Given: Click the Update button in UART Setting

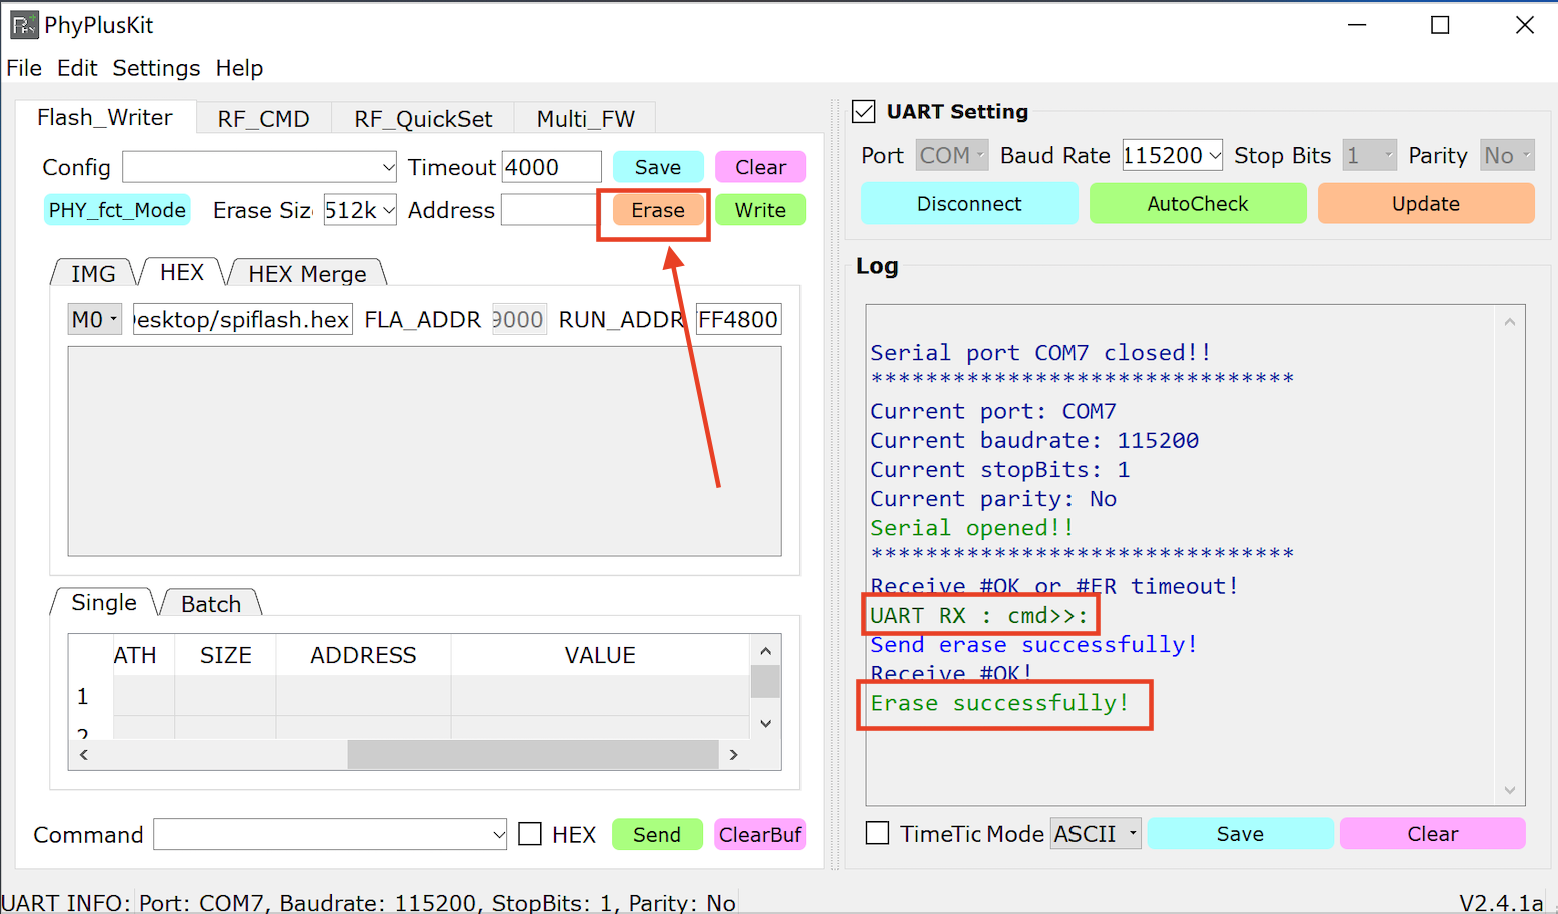Looking at the screenshot, I should pyautogui.click(x=1426, y=203).
